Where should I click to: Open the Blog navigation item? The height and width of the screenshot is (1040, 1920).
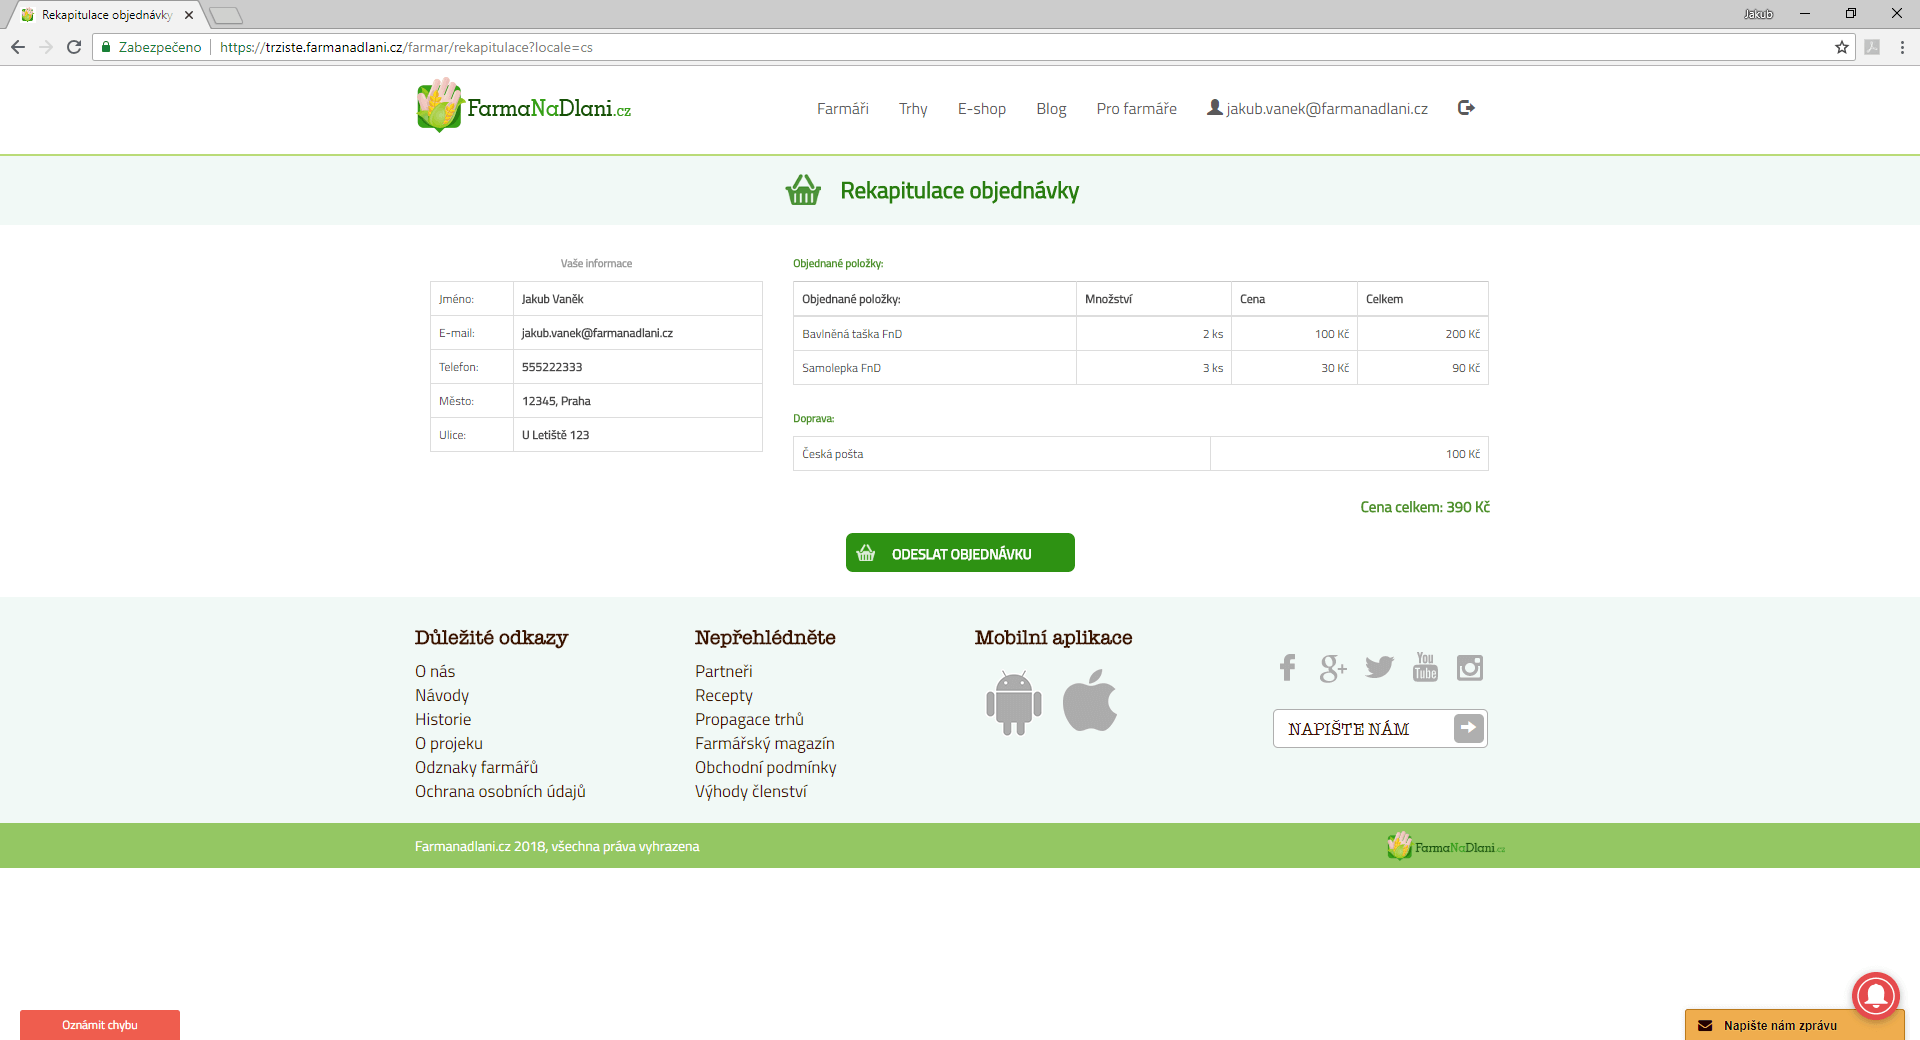point(1051,109)
